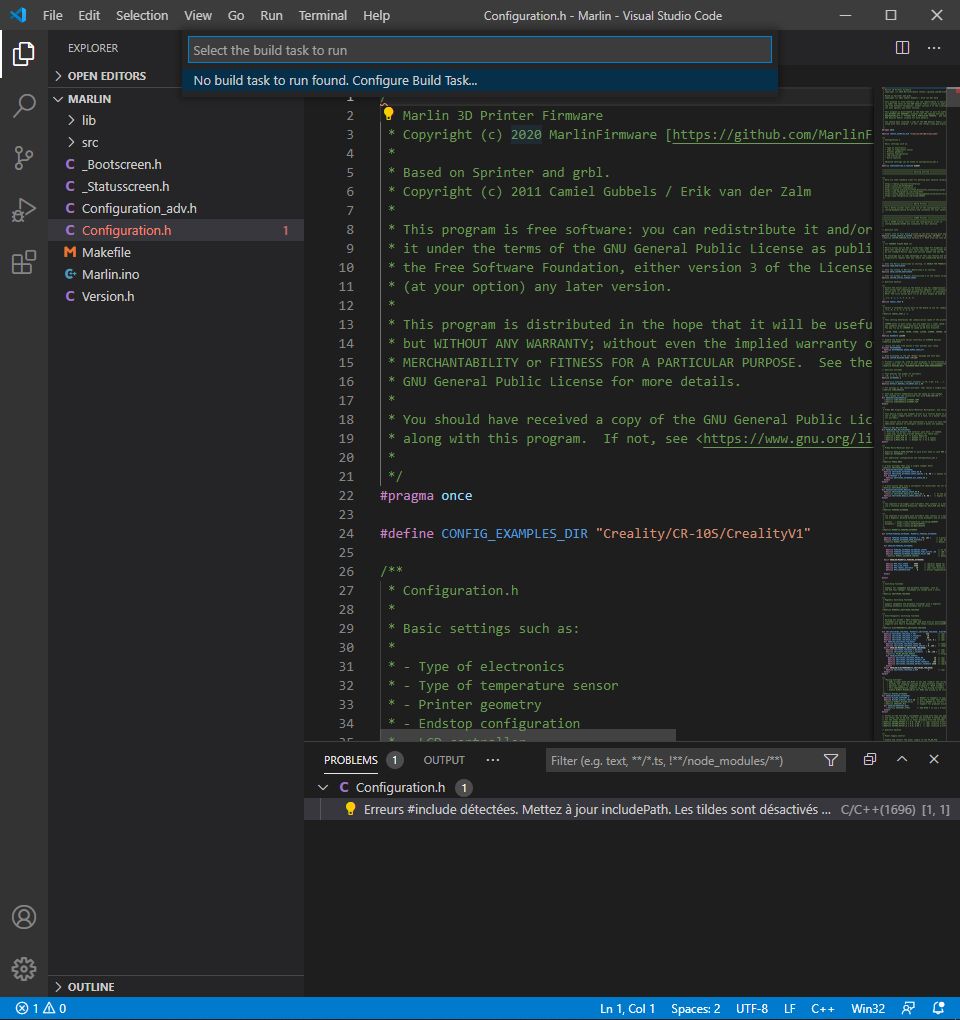This screenshot has height=1020, width=960.
Task: Open the Search view icon
Action: [23, 105]
